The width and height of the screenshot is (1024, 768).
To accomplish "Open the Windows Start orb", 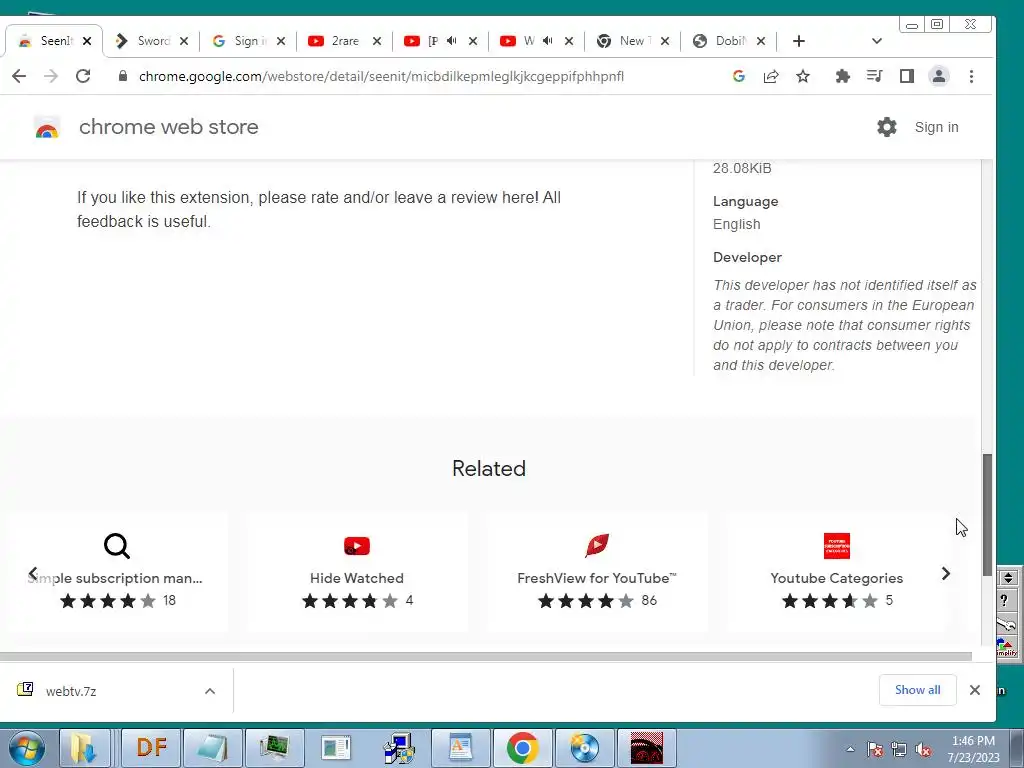I will 27,748.
